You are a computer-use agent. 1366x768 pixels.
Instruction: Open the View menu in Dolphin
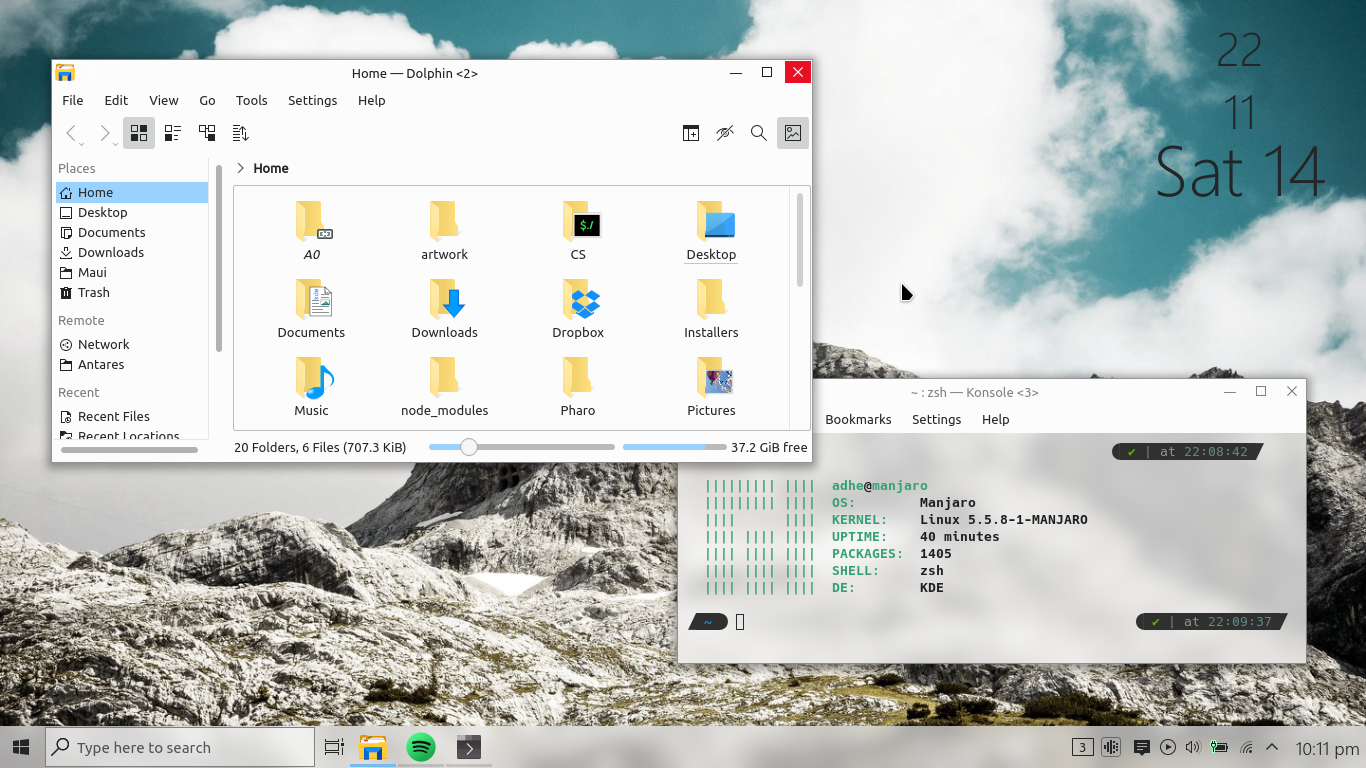(x=164, y=100)
